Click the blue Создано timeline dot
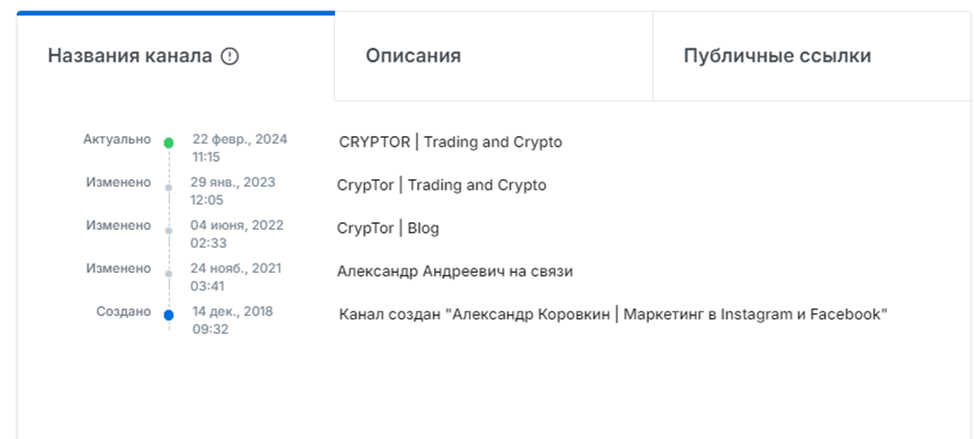 click(169, 316)
